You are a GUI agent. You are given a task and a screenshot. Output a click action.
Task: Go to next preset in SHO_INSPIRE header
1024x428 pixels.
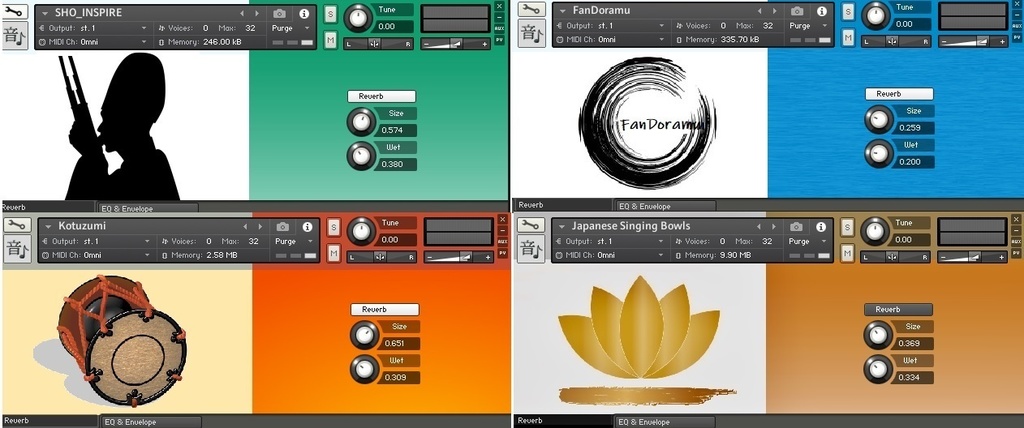pyautogui.click(x=257, y=13)
